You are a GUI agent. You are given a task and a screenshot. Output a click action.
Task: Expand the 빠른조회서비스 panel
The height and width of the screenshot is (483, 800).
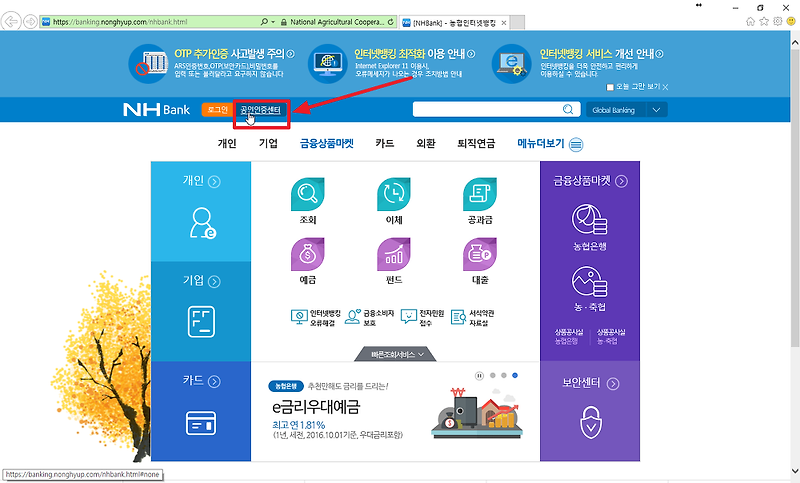pyautogui.click(x=396, y=354)
